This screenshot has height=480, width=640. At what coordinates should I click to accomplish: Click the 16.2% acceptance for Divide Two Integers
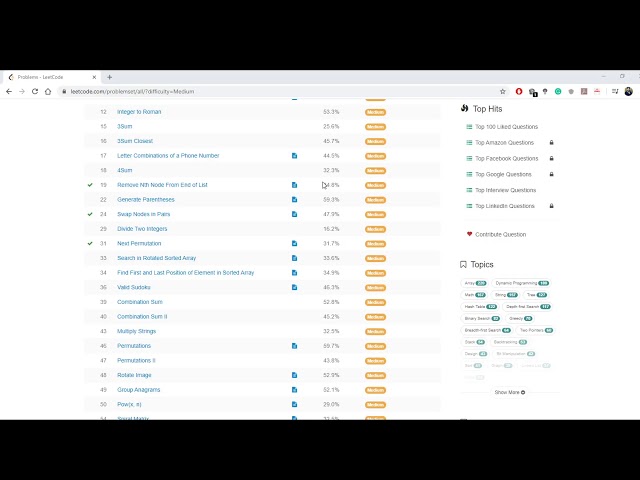tap(331, 229)
